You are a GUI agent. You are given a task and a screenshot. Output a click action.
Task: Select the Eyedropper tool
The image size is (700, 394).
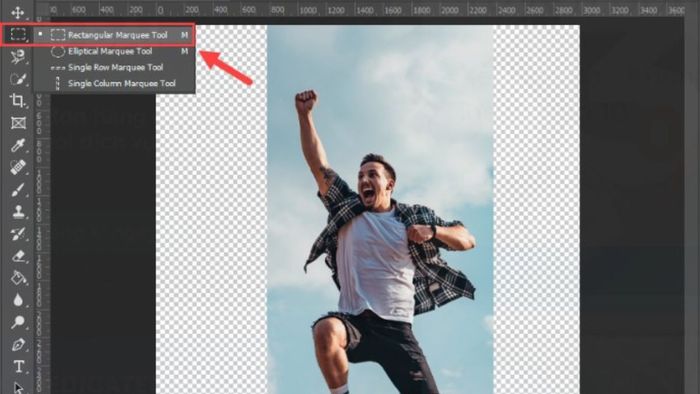tap(18, 145)
